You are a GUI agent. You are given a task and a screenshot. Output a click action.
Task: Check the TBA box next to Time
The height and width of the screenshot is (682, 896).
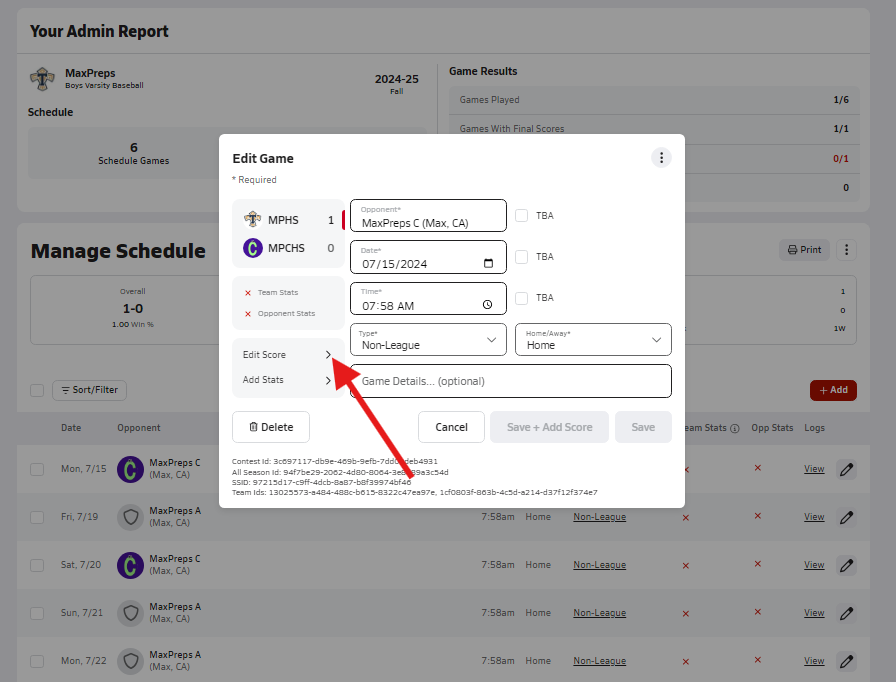tap(521, 298)
